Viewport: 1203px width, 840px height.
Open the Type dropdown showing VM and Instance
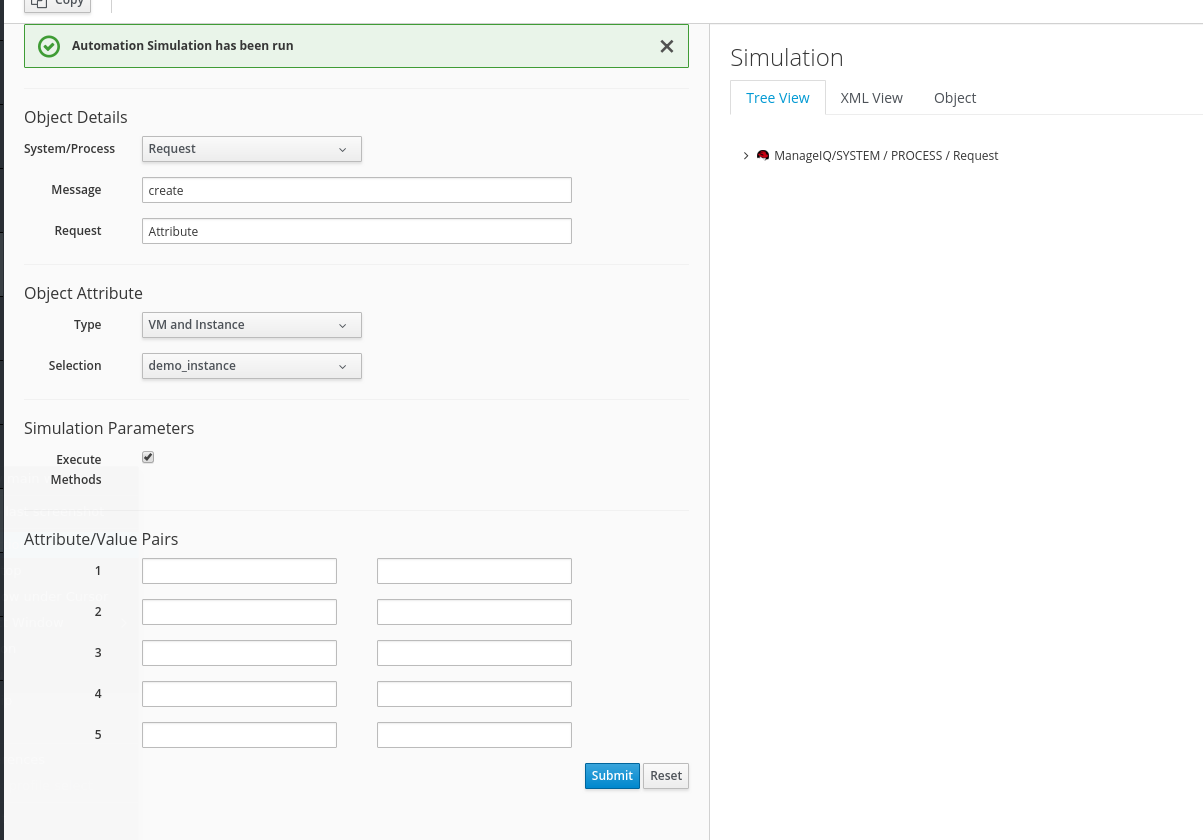(251, 325)
